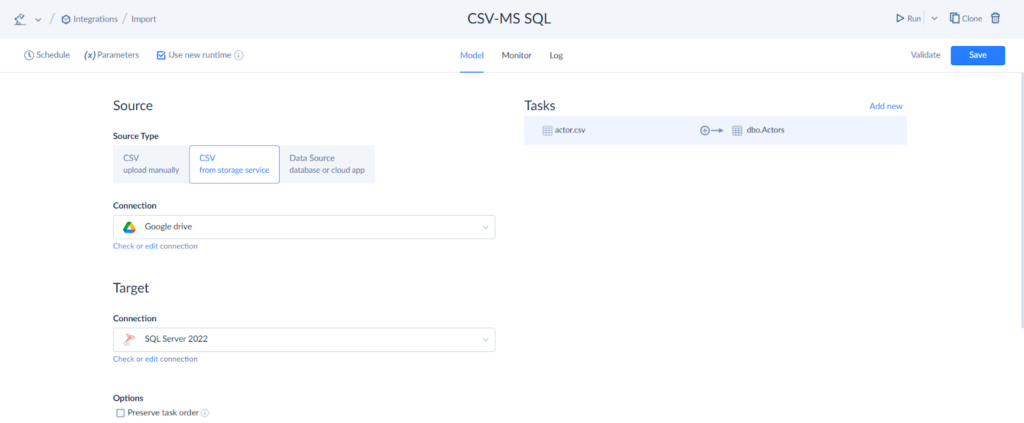Click the Skyvia logo icon
Viewport: 1024px width, 423px height.
(x=20, y=19)
